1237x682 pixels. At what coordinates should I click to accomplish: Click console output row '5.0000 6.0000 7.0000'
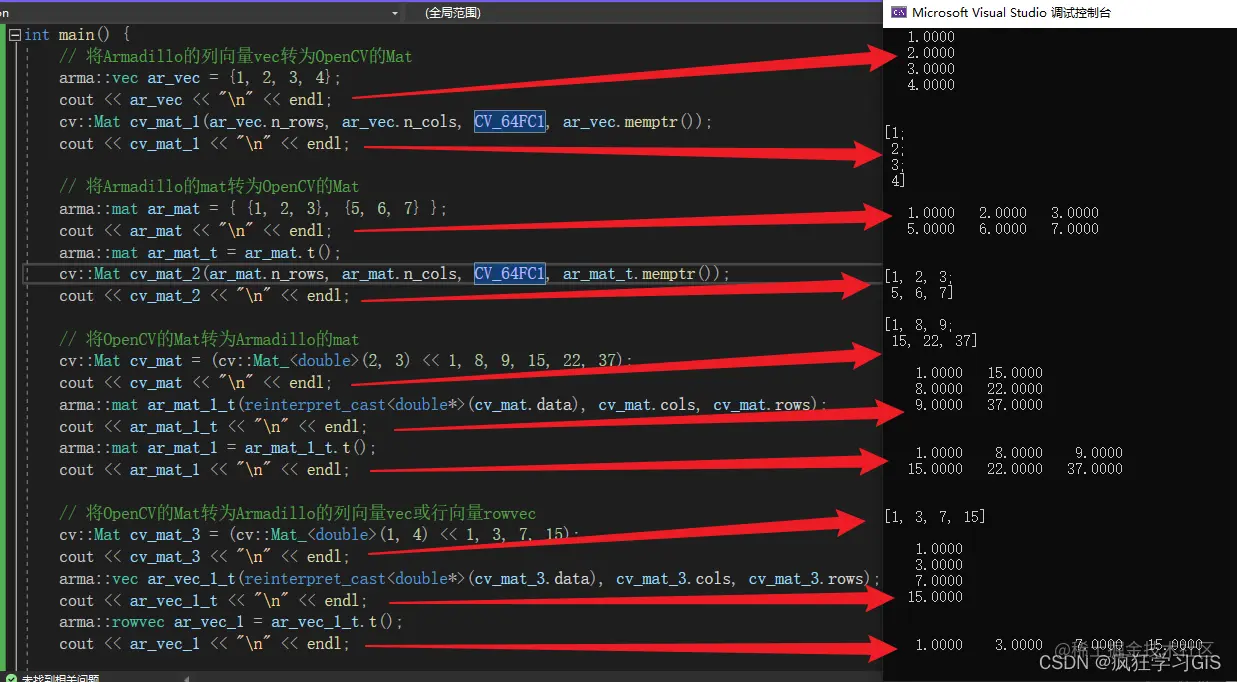(1003, 229)
